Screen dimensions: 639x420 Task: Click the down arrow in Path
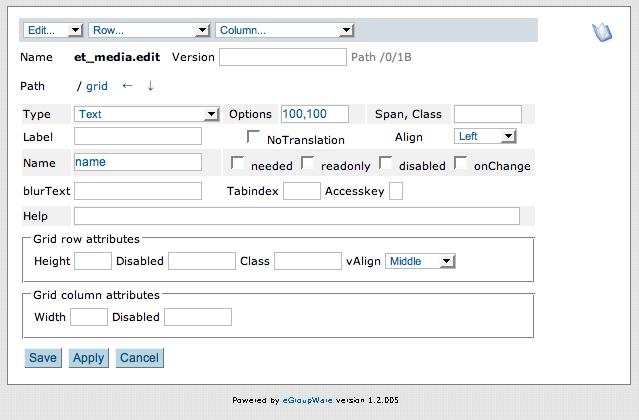click(x=150, y=86)
